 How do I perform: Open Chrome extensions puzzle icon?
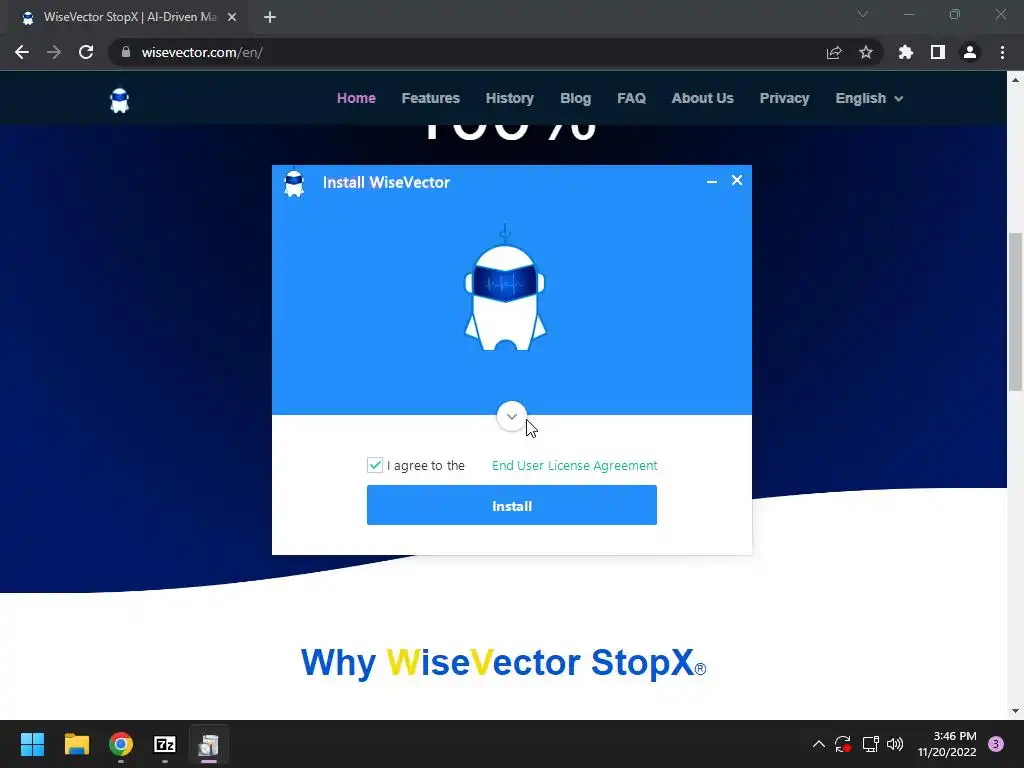tap(905, 52)
